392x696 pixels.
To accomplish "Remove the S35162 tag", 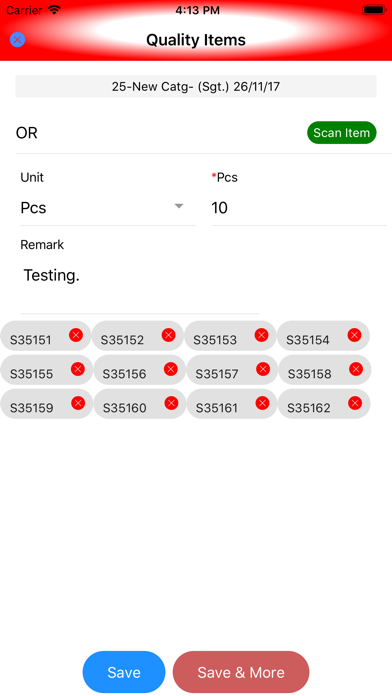I will click(355, 403).
